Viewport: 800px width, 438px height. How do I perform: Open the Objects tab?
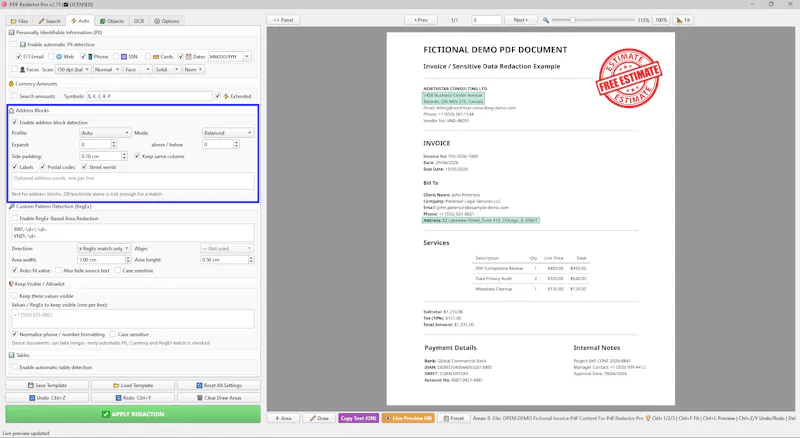coord(112,21)
